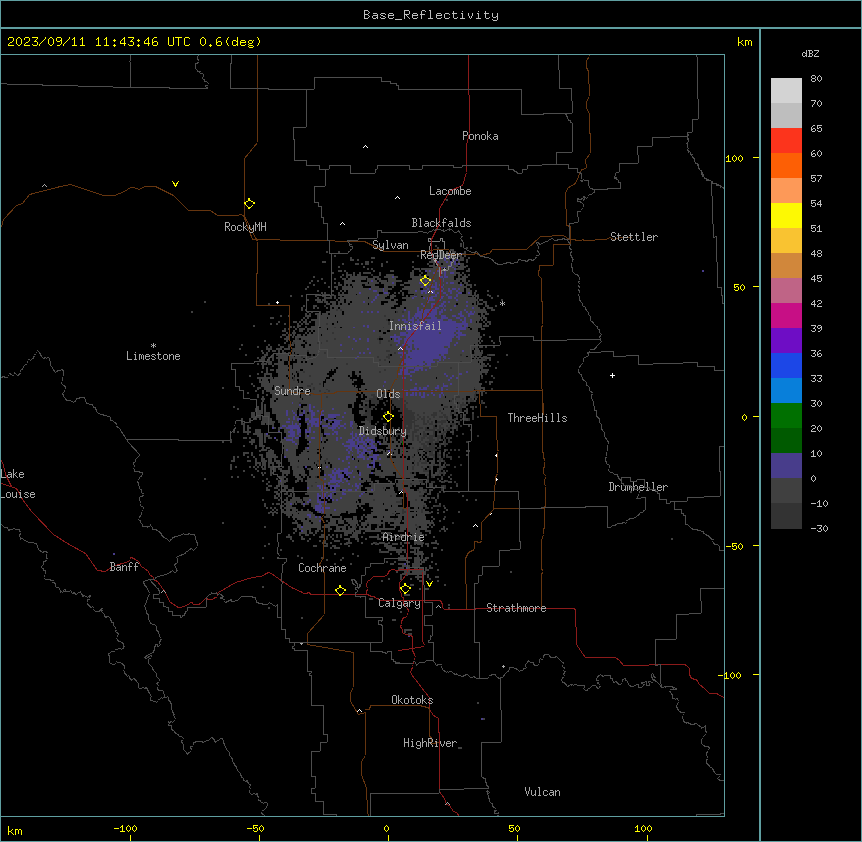Select the slate-purple 10-0 dBZ legend swatch
This screenshot has height=842, width=862.
pos(786,466)
